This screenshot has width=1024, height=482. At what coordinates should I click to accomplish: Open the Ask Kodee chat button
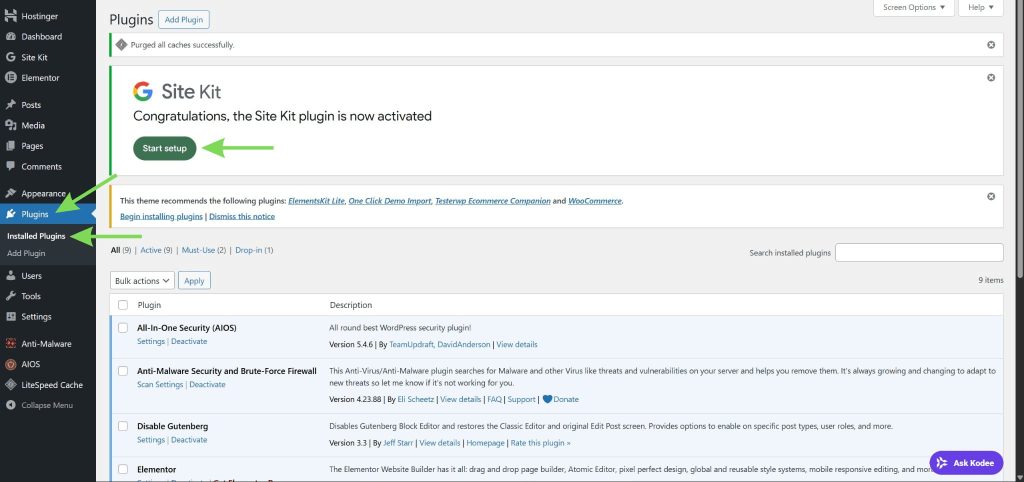tap(966, 463)
